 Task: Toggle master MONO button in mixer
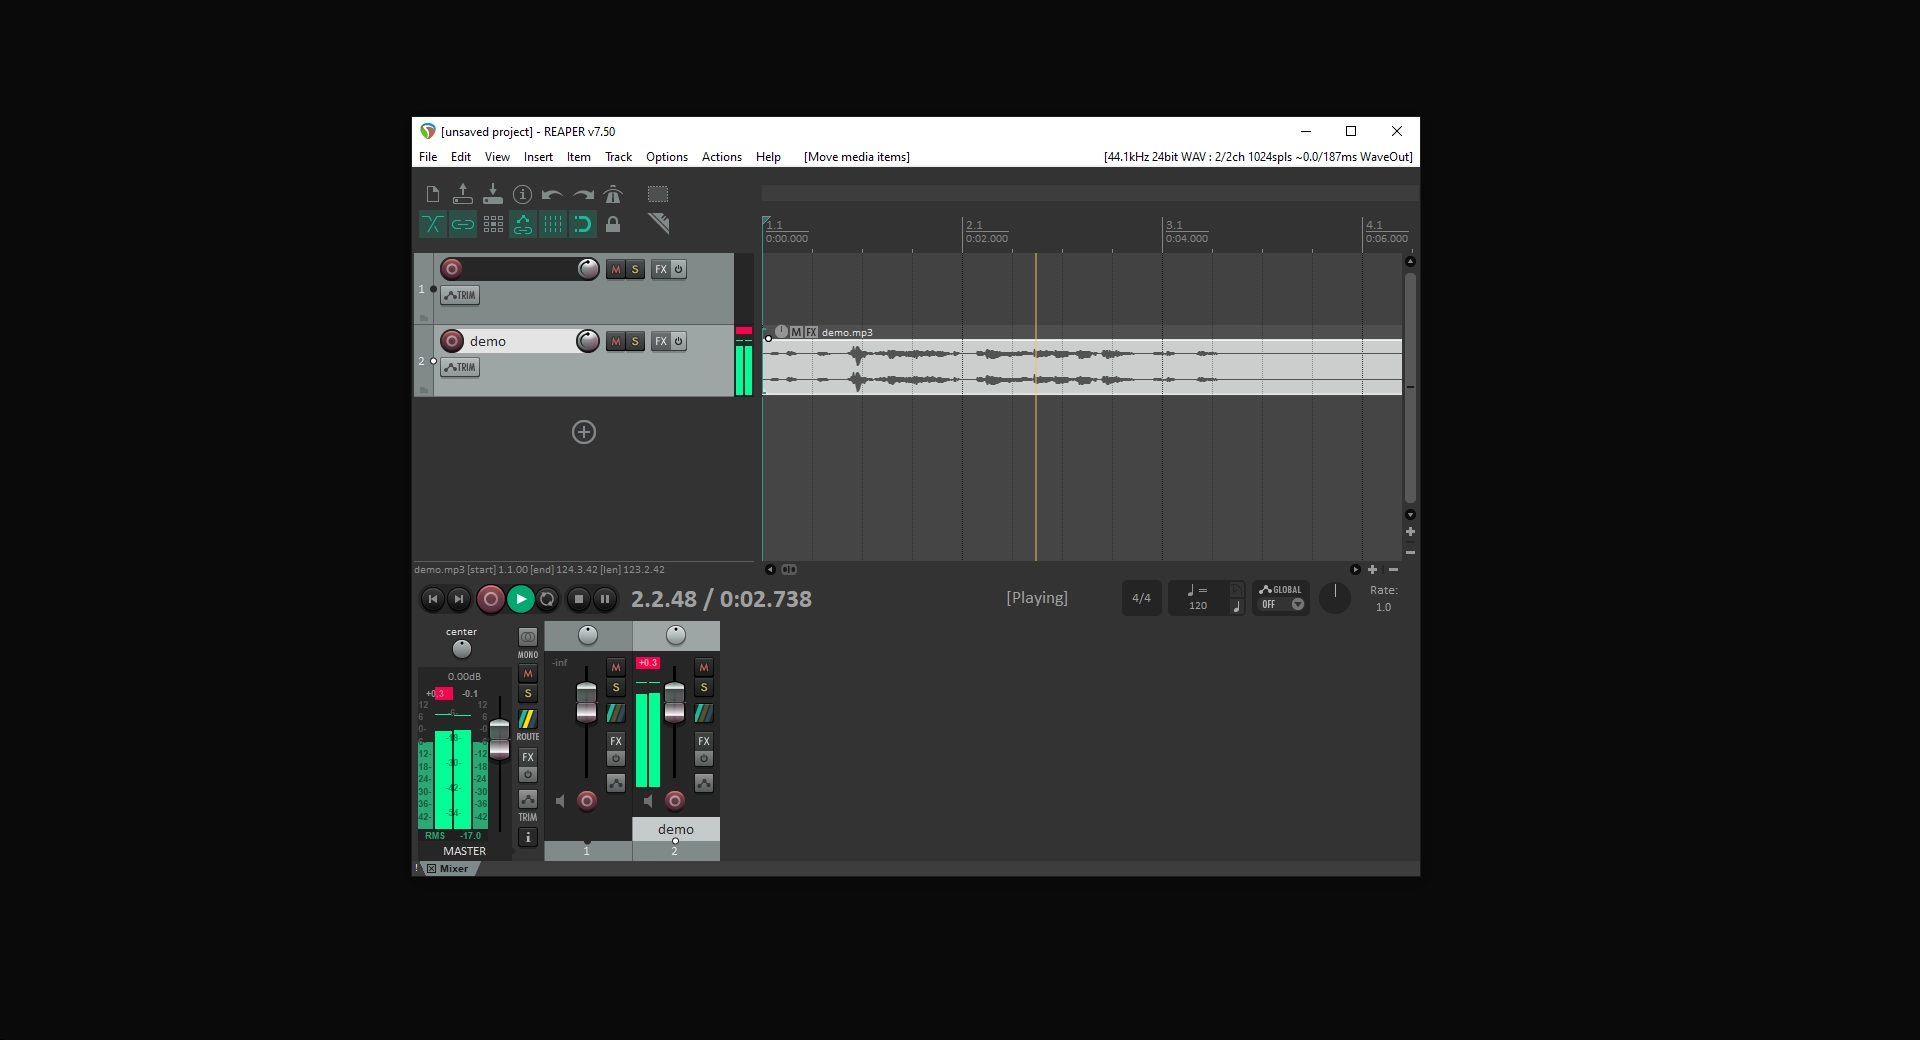[x=527, y=638]
